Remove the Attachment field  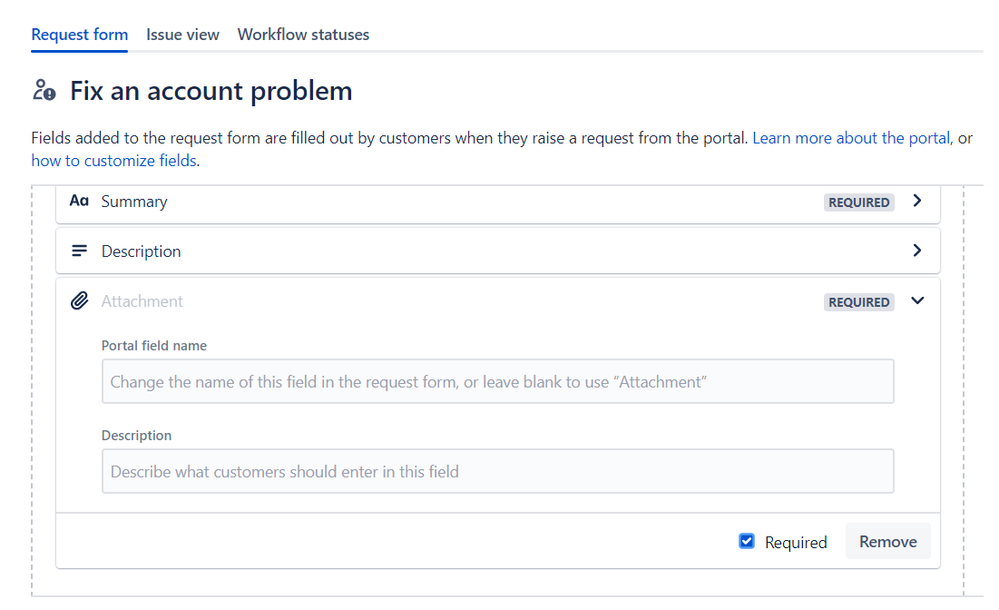pos(888,542)
